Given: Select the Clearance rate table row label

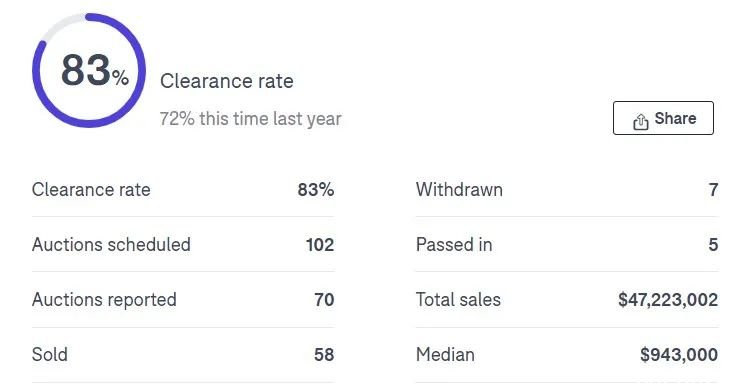Looking at the screenshot, I should (91, 190).
